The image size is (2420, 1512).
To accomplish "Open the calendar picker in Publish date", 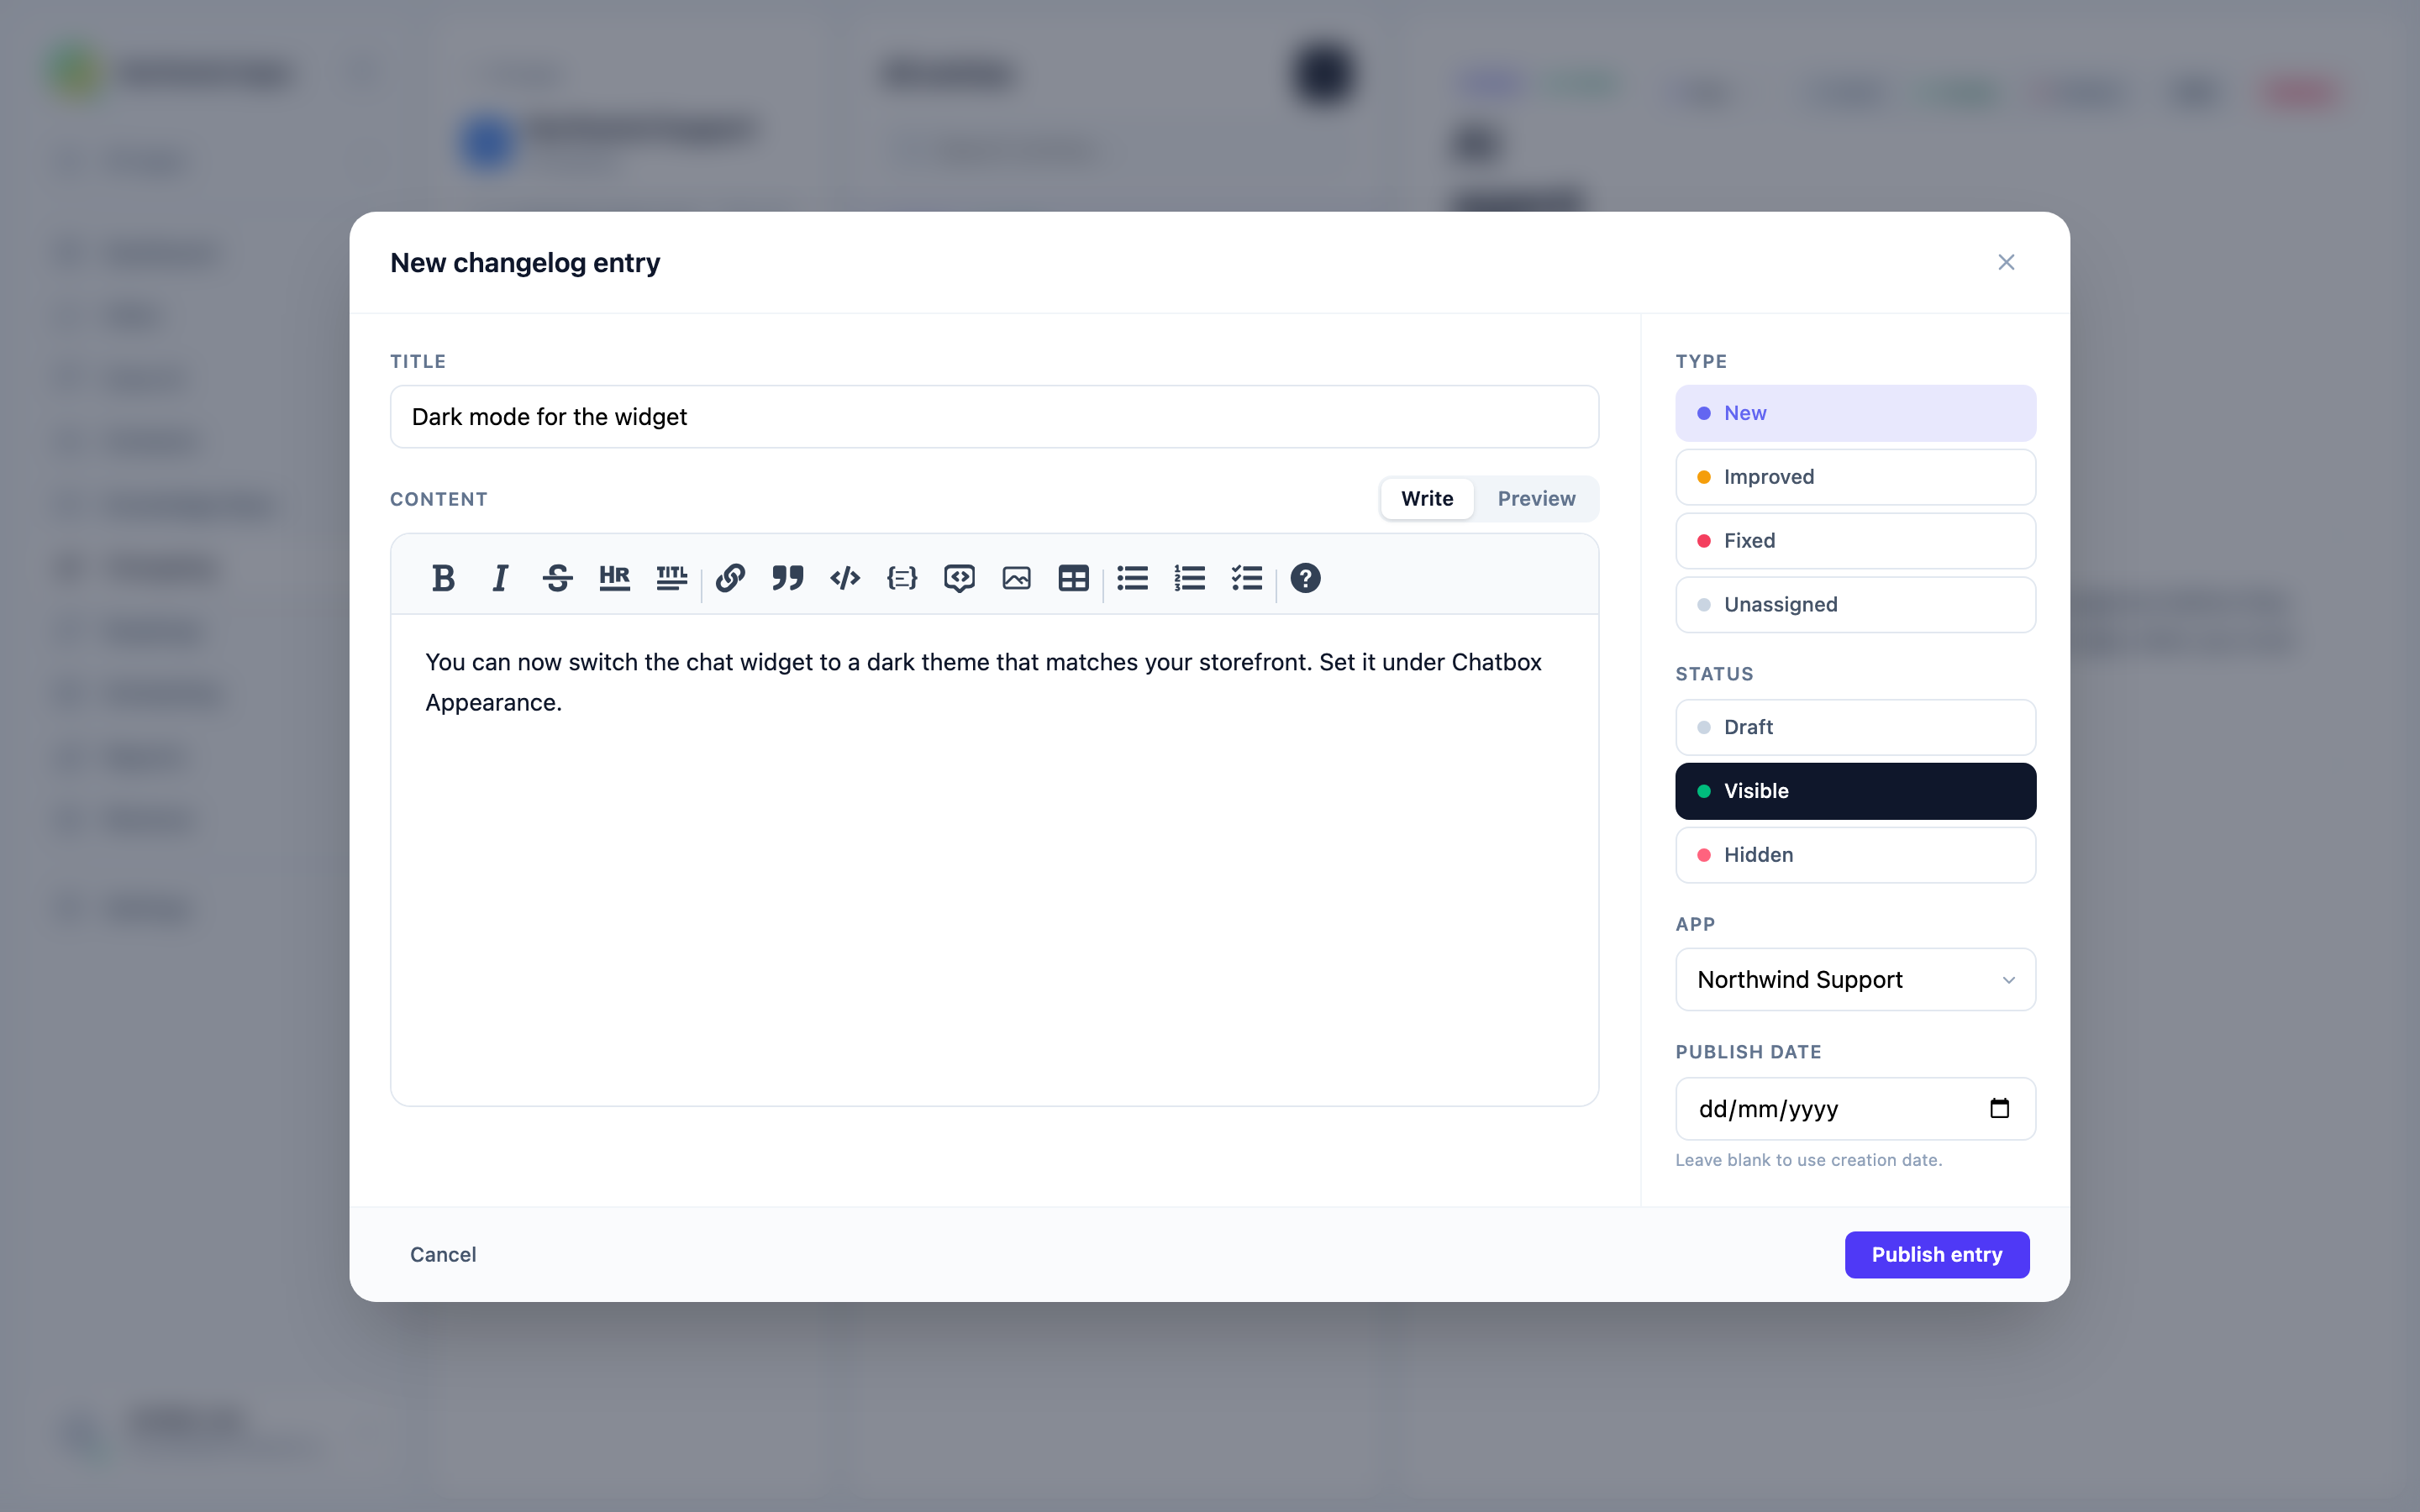I will 1999,1108.
